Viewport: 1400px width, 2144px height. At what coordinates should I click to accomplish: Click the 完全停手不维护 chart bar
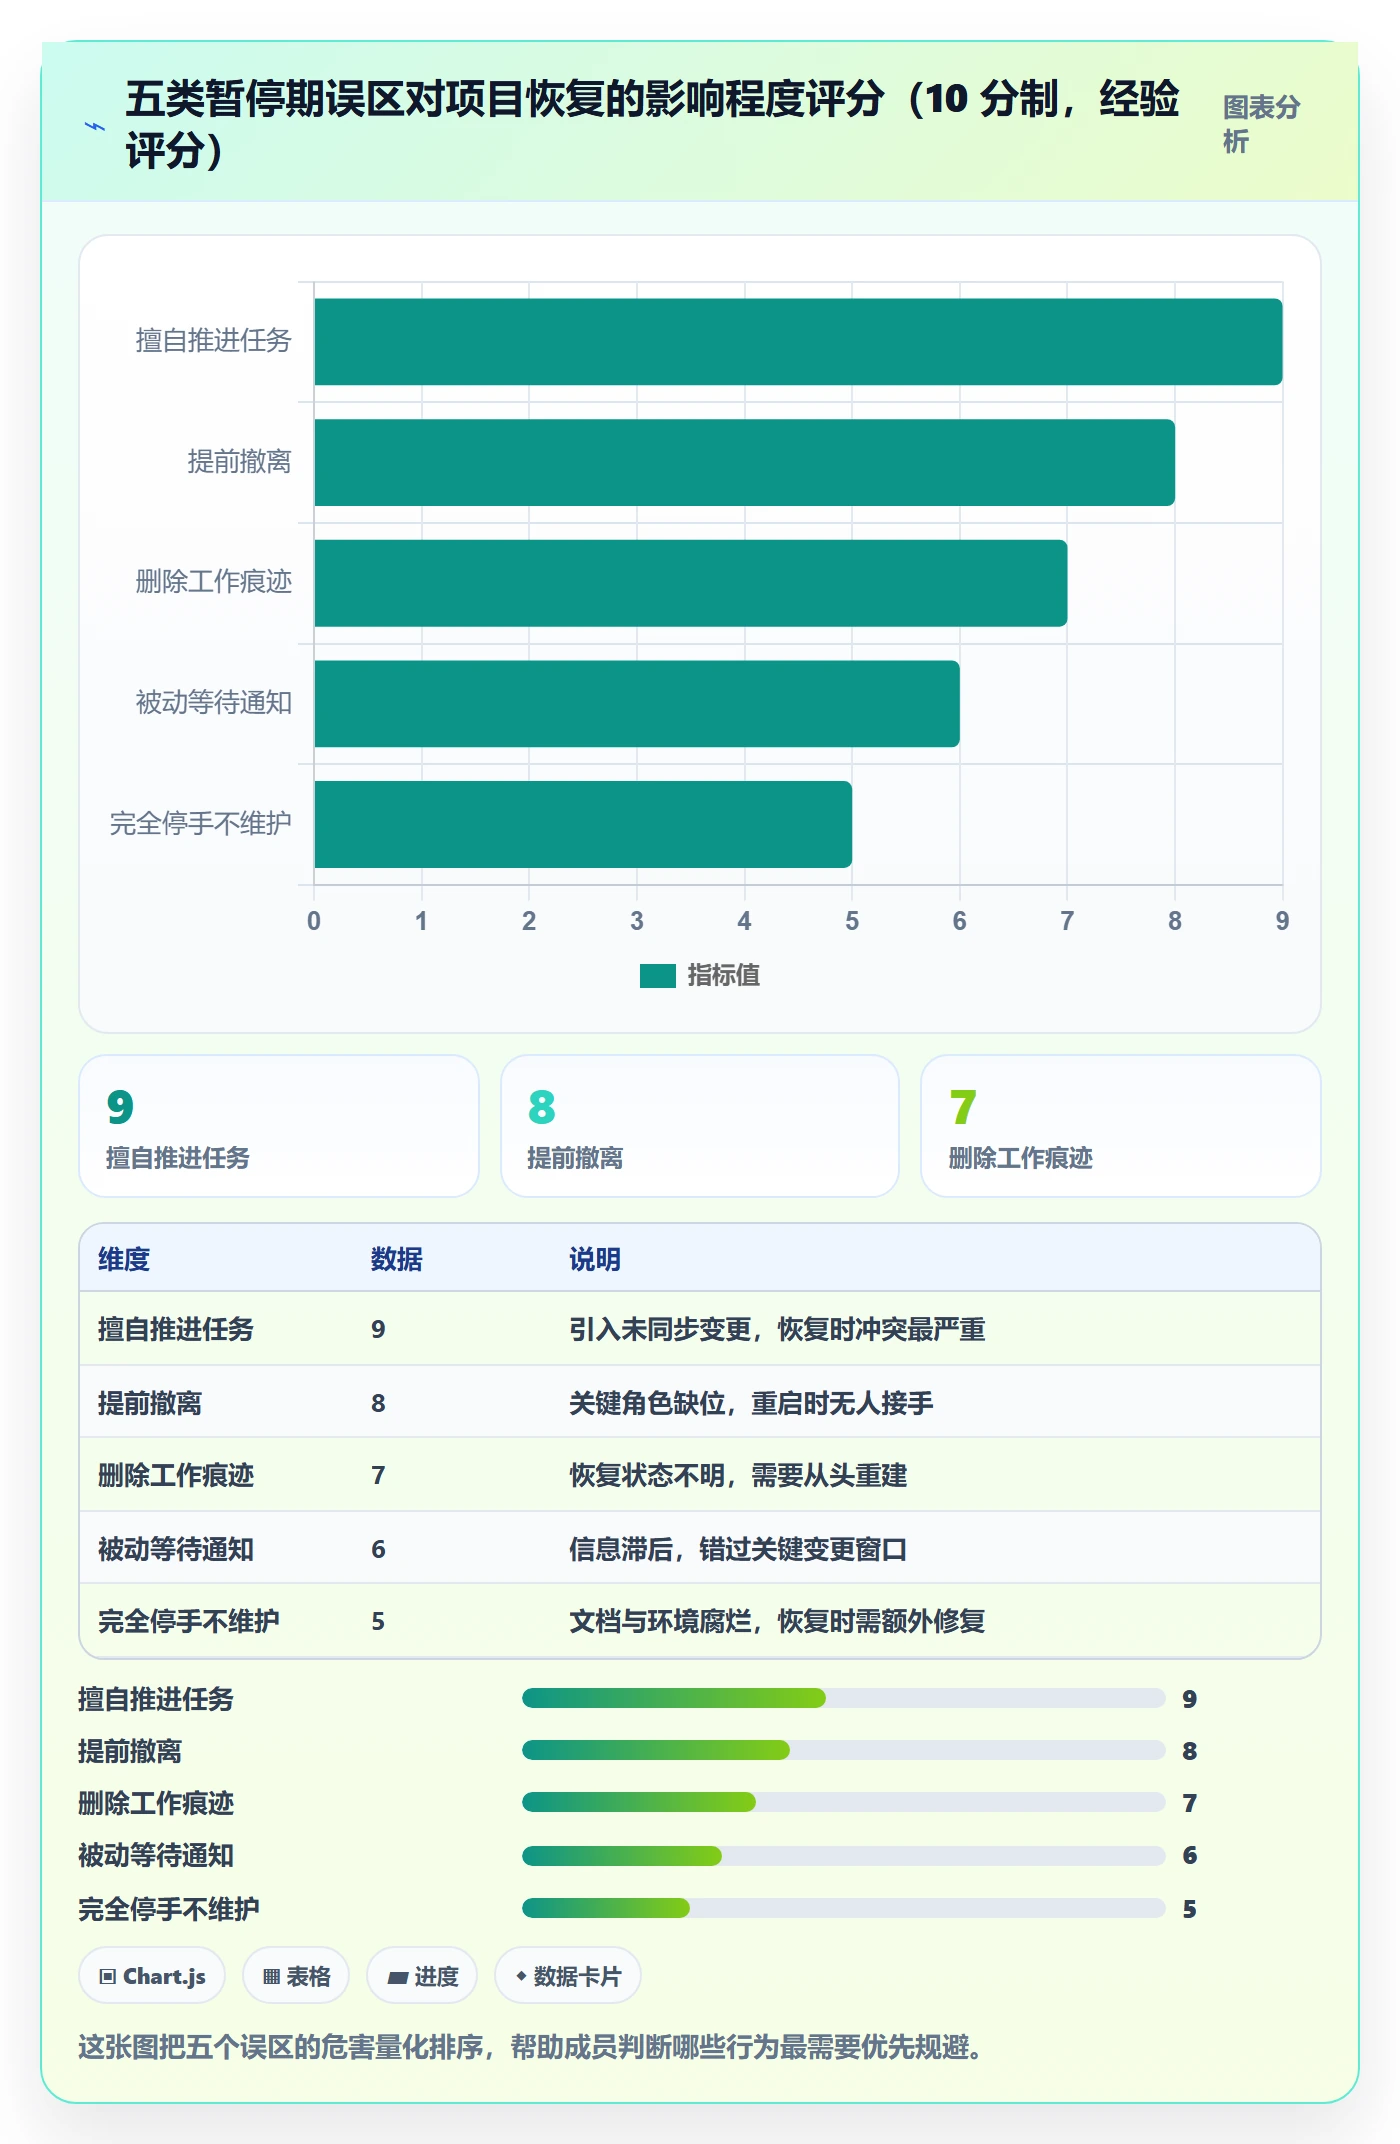(583, 825)
